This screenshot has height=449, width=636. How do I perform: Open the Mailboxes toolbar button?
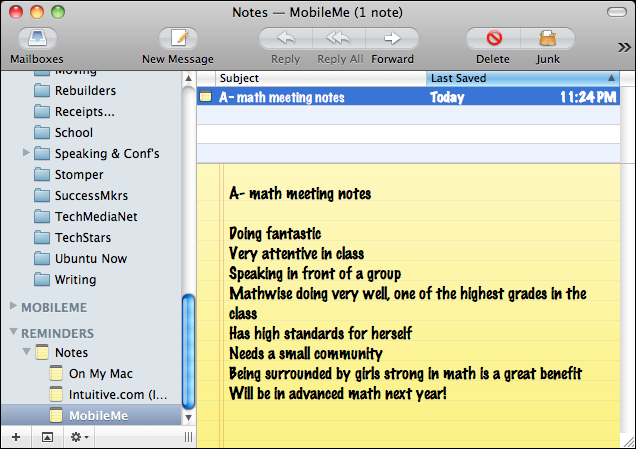(x=37, y=39)
